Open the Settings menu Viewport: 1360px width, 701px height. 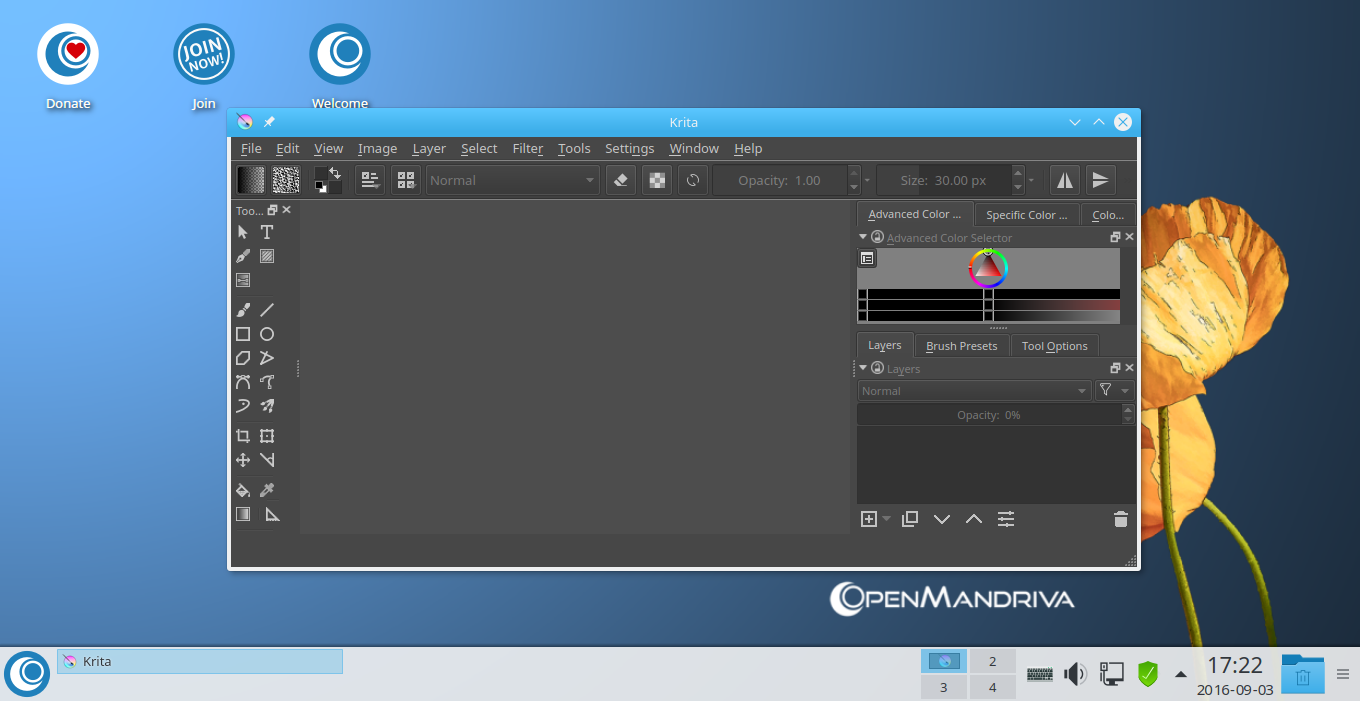[629, 149]
